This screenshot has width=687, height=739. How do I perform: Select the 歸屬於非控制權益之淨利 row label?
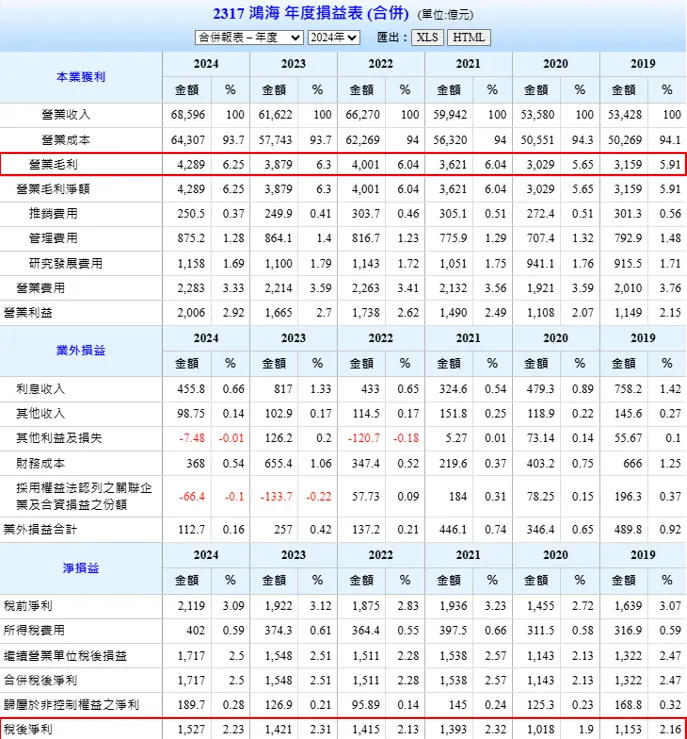click(72, 705)
